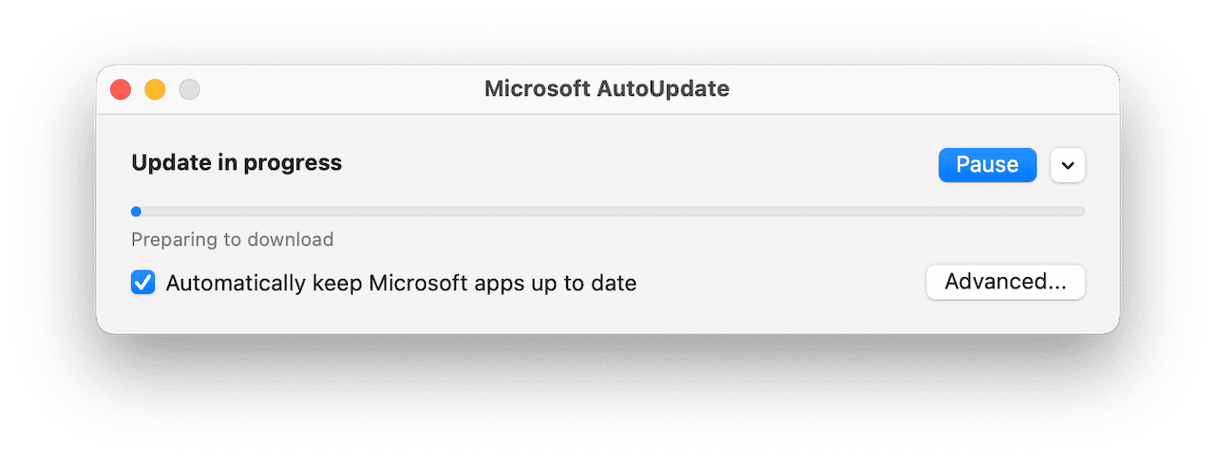This screenshot has width=1216, height=461.
Task: Click the 'Preparing to download' status text
Action: (232, 240)
